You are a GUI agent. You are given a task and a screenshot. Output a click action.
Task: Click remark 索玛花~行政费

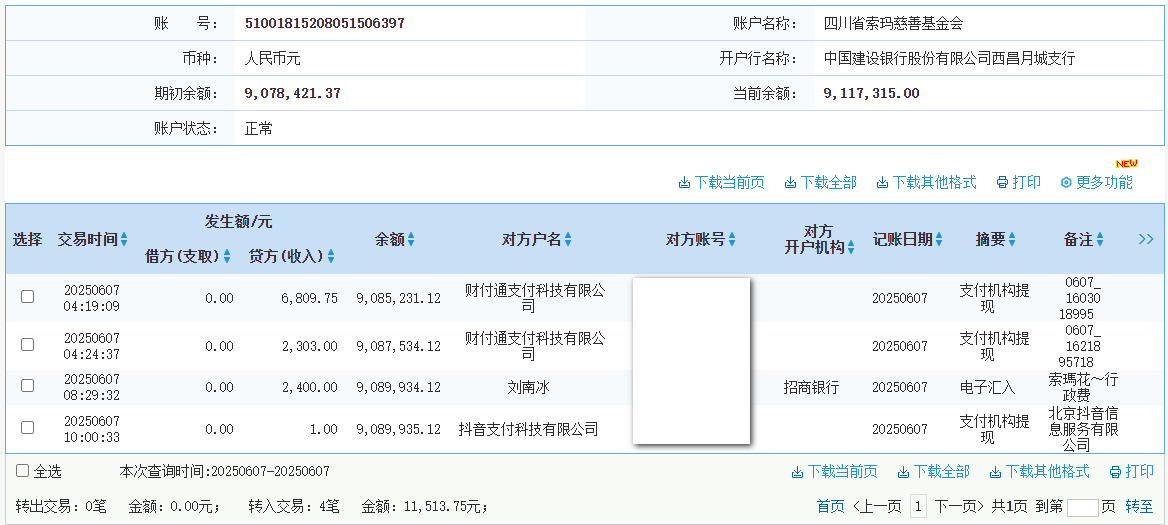pos(1082,387)
